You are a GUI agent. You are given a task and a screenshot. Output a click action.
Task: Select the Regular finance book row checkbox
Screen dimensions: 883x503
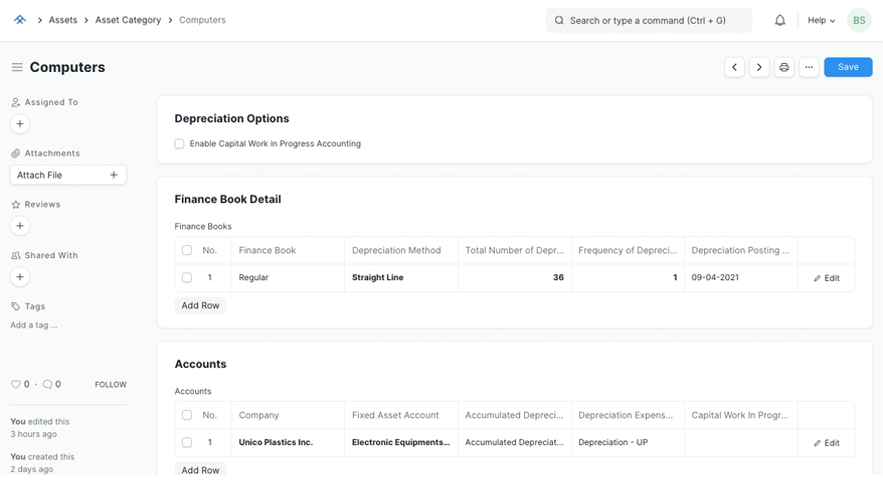[187, 277]
